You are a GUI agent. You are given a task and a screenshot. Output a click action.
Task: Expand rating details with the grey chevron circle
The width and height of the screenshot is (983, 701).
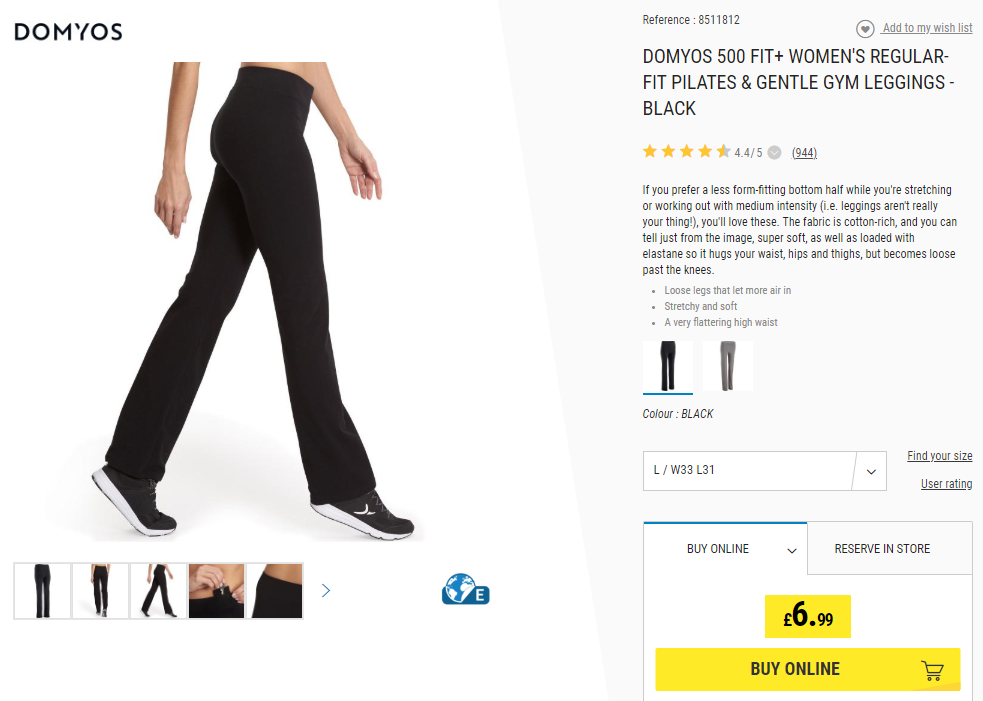click(775, 152)
